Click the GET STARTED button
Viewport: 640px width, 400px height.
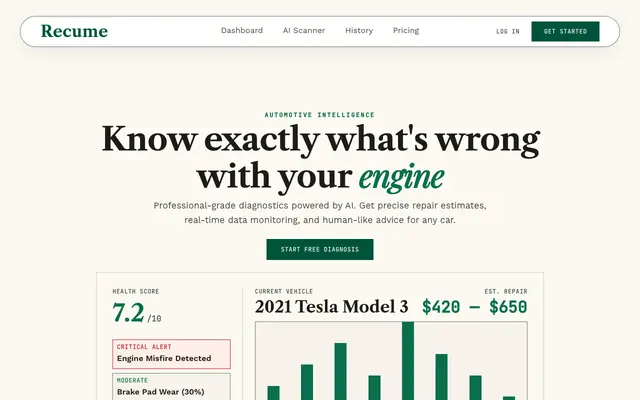point(565,31)
